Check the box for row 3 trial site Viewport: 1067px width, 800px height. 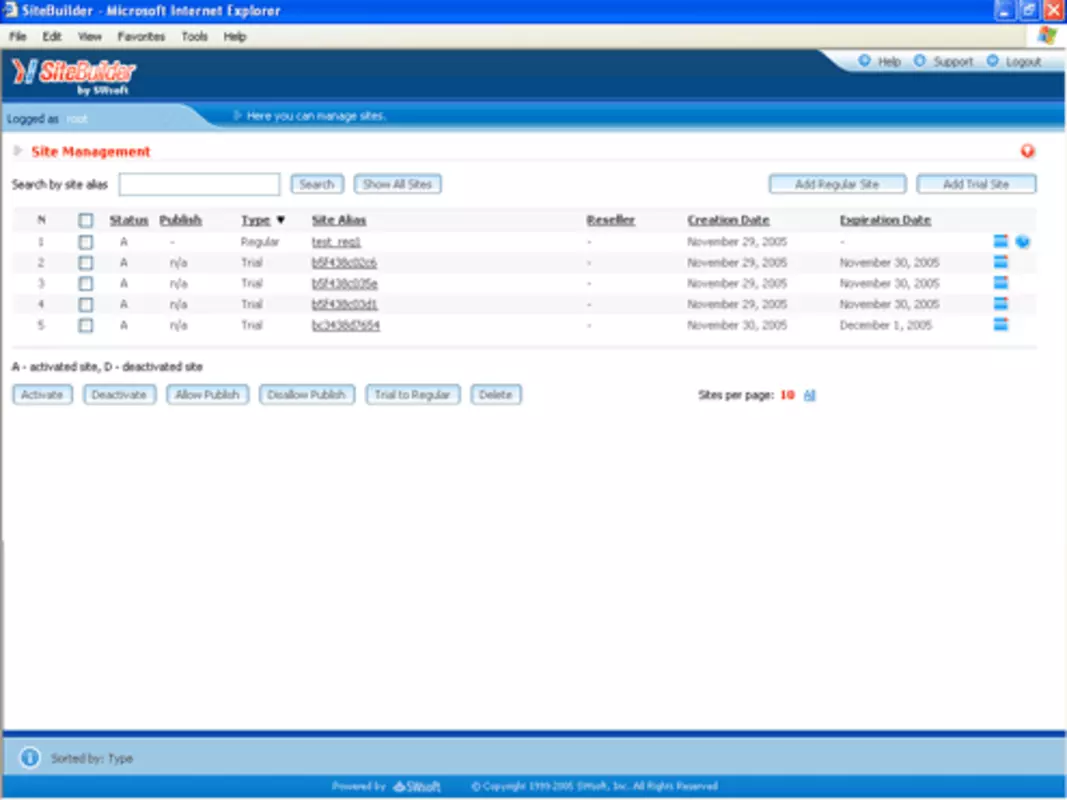[x=86, y=284]
